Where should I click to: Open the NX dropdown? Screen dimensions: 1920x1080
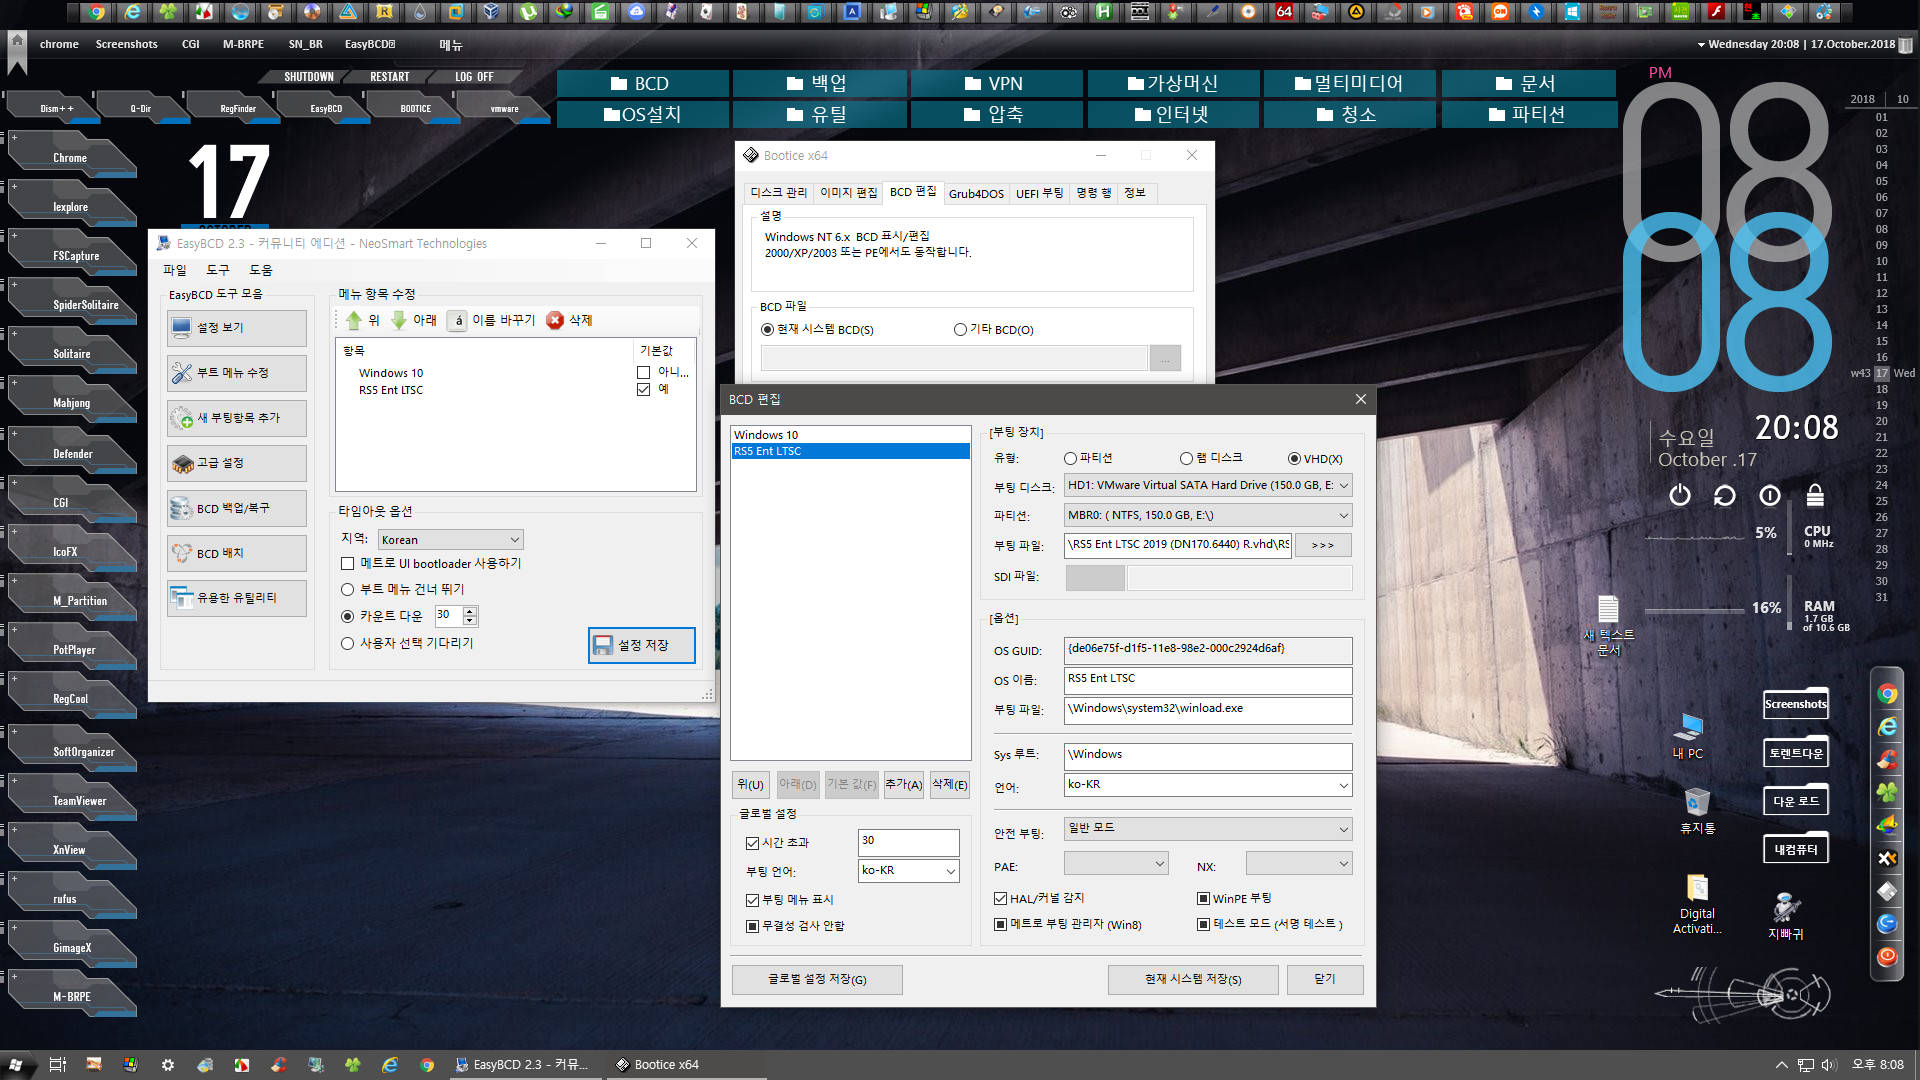(1299, 863)
